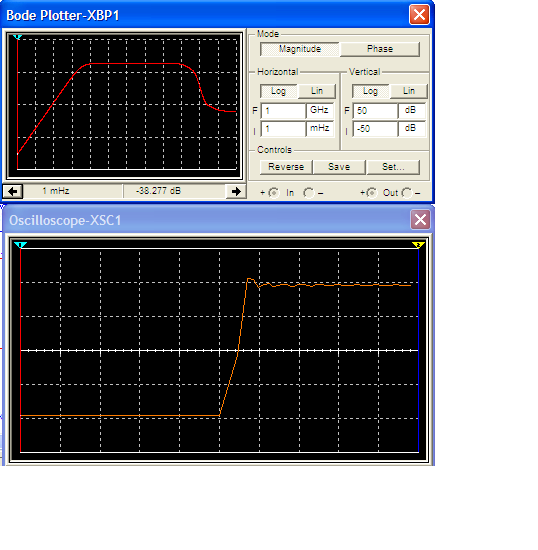Open the Set... dialog button
Screen dimensions: 538x550
[x=393, y=167]
